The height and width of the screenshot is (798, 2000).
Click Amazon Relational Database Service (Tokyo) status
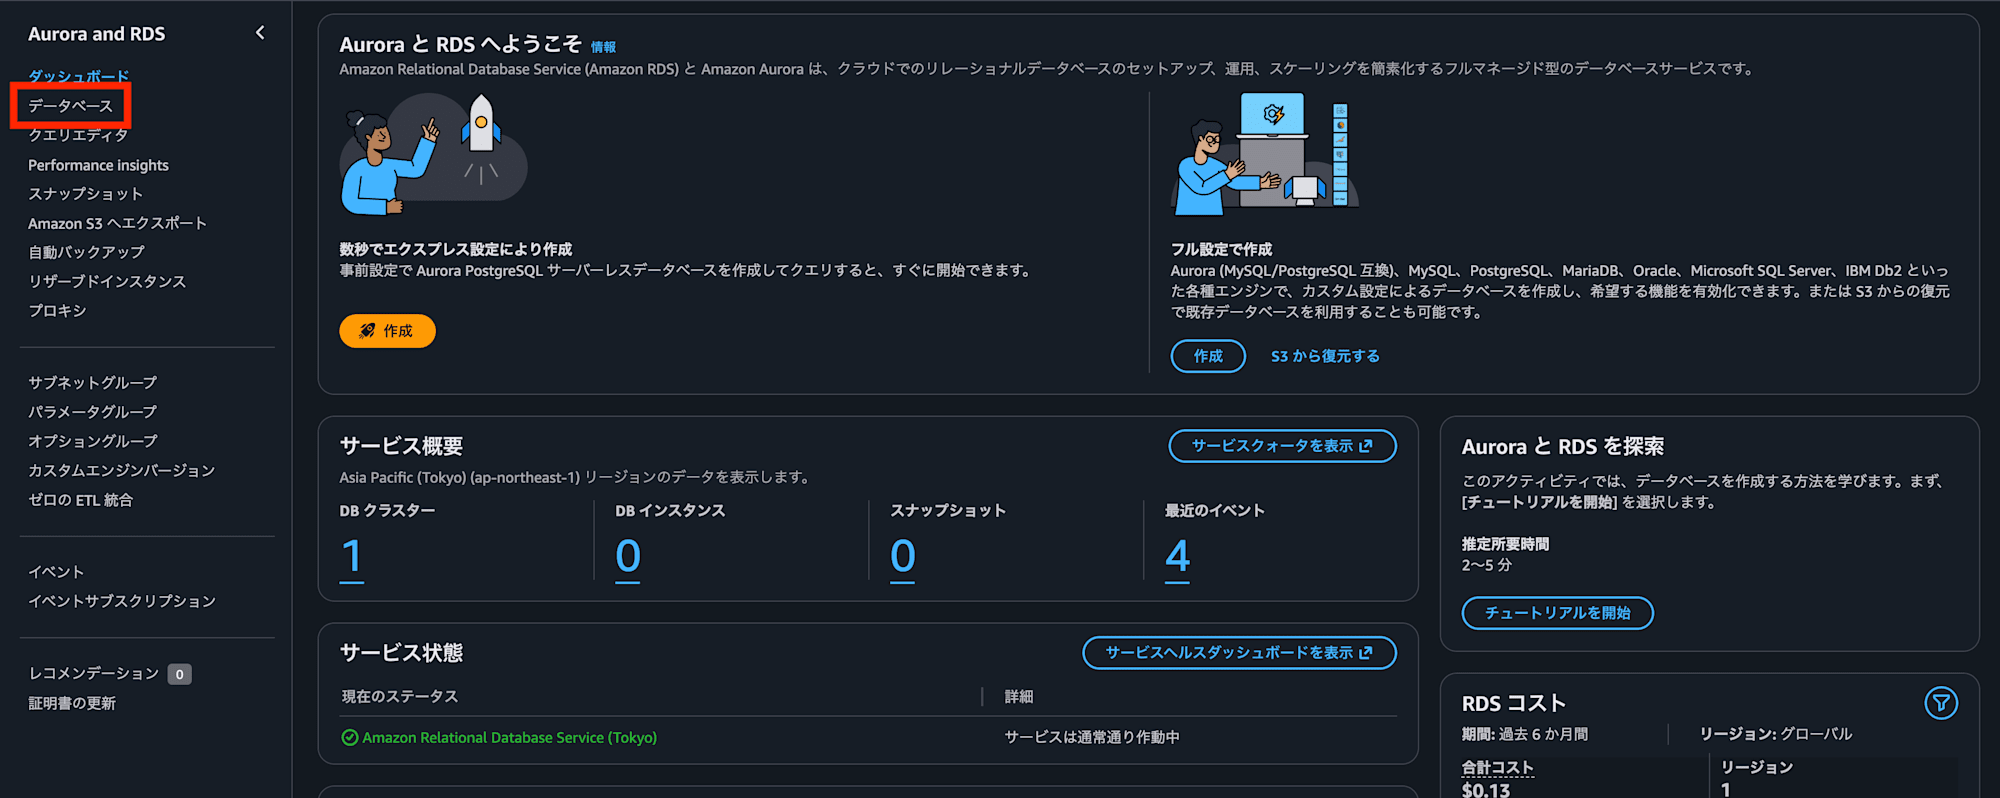(x=509, y=738)
